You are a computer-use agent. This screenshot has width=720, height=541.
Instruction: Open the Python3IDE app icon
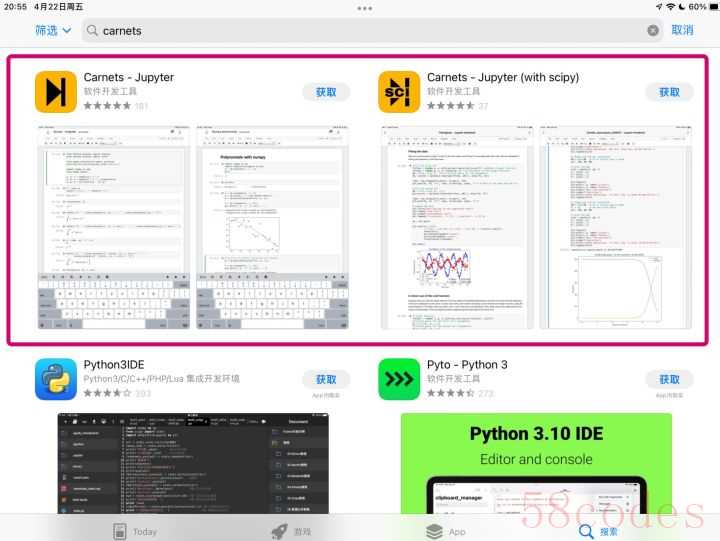coord(56,379)
